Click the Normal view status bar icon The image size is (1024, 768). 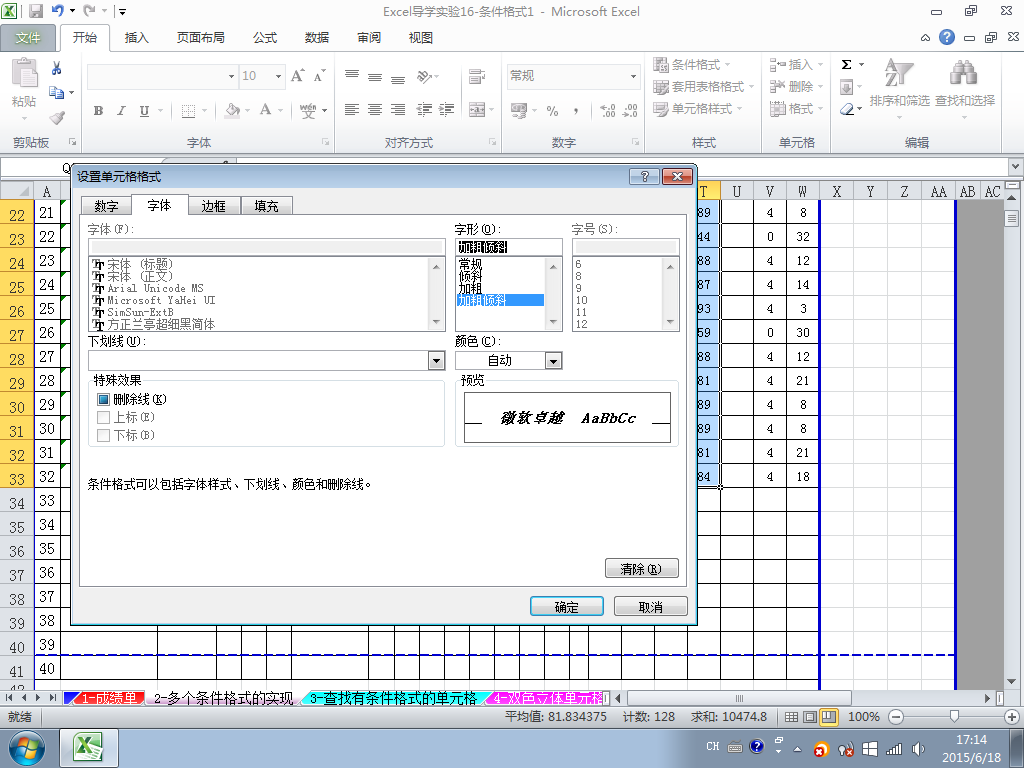[791, 717]
